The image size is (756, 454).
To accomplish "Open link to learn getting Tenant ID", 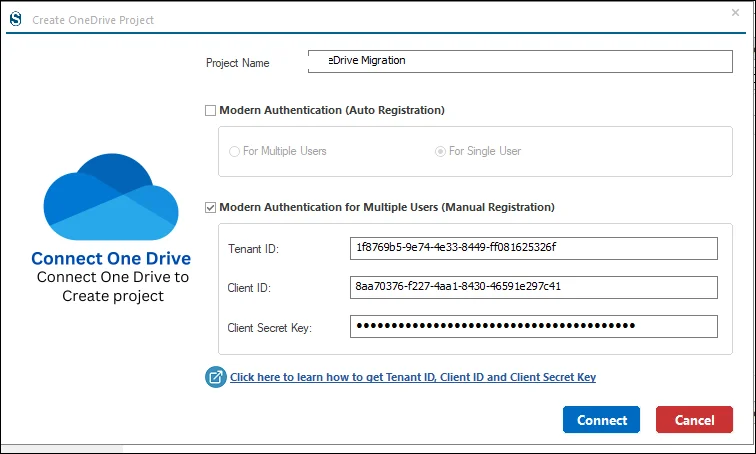I will coord(413,377).
